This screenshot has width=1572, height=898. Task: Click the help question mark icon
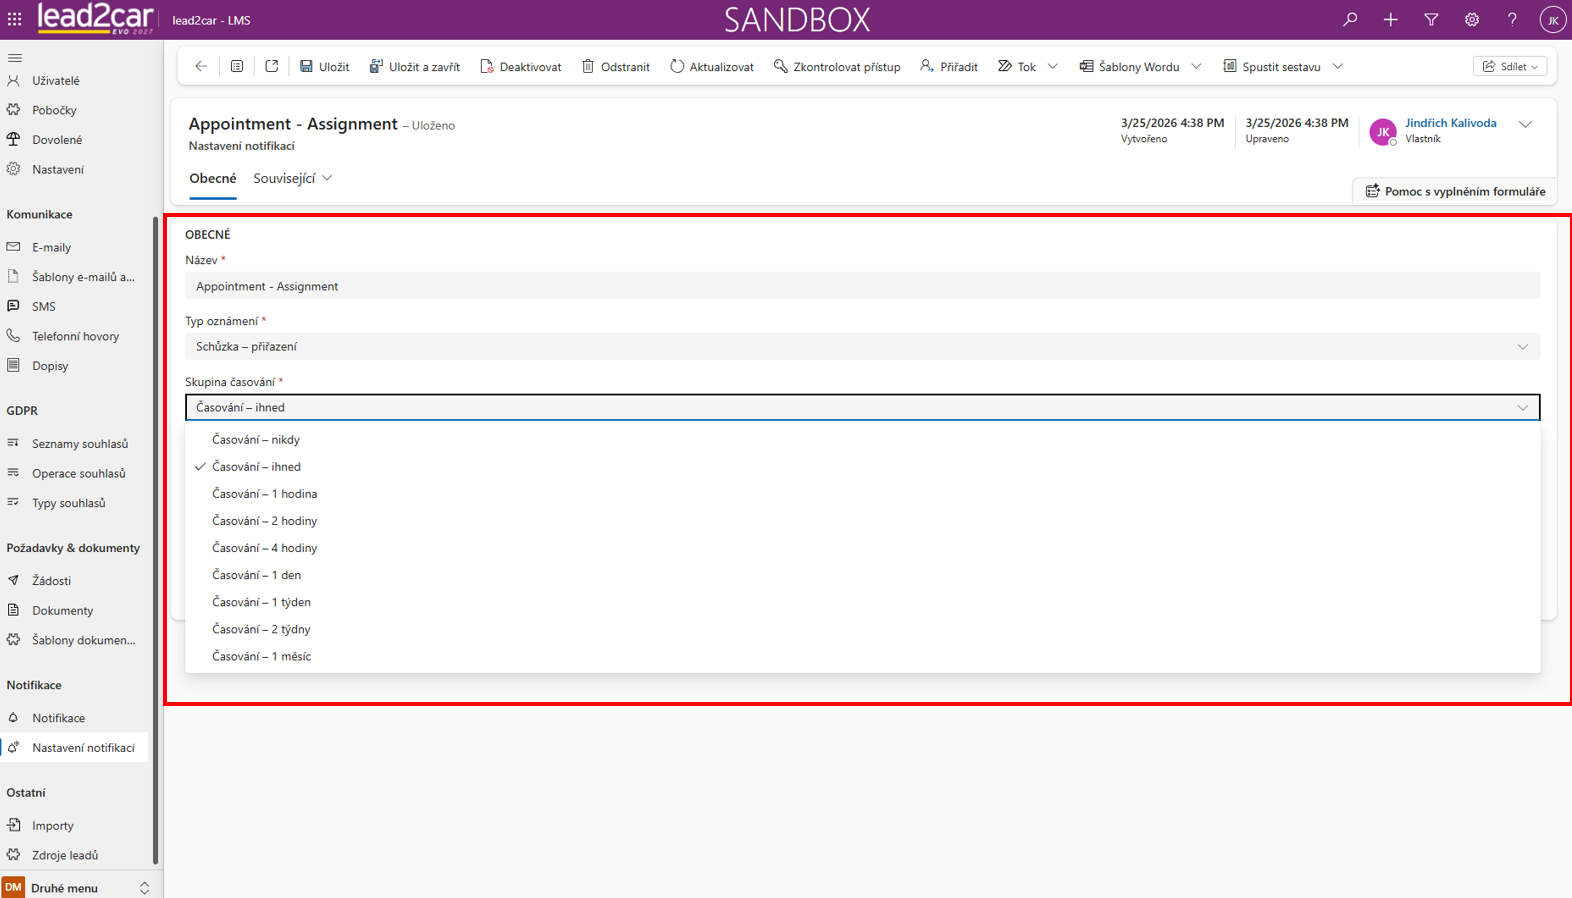1512,19
